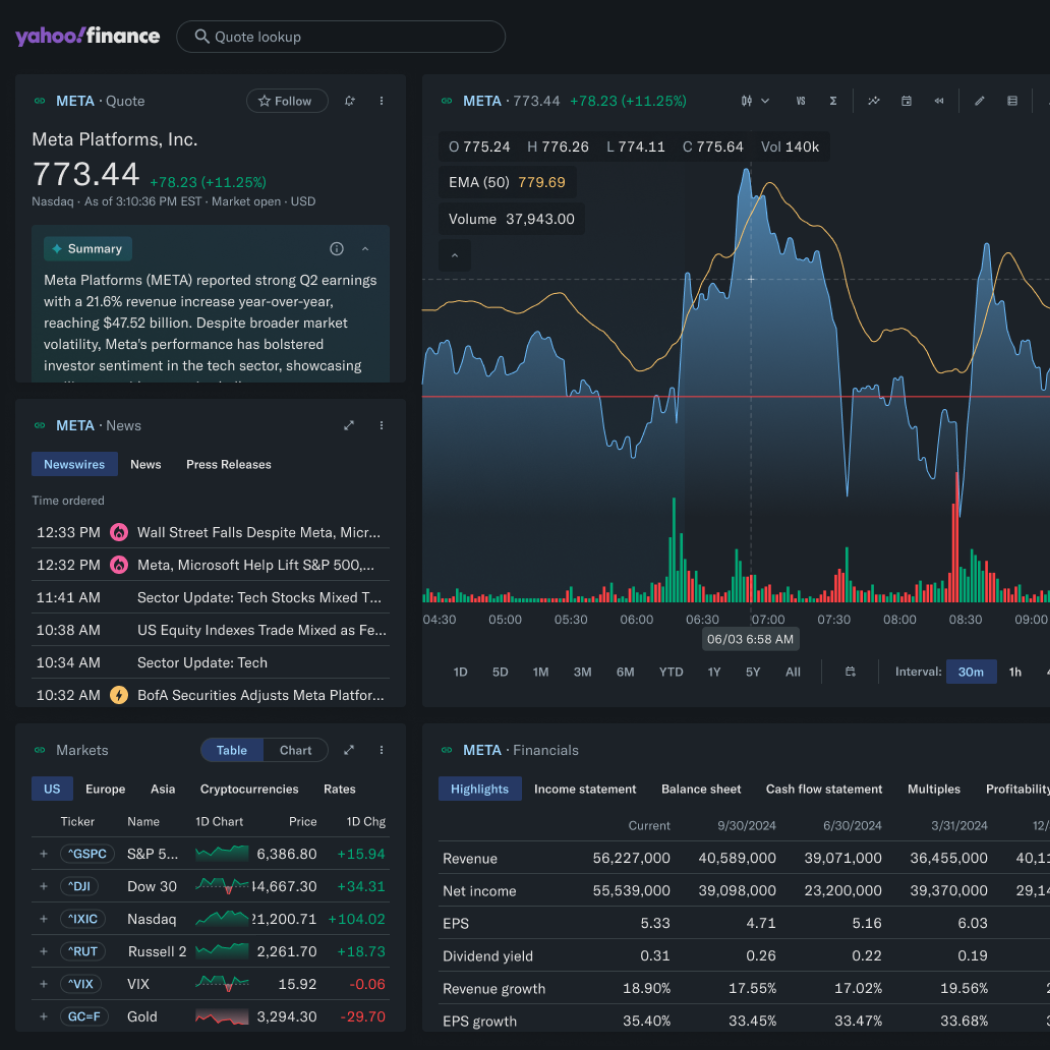Open the candlestick chart type icon
1050x1050 pixels.
746,101
